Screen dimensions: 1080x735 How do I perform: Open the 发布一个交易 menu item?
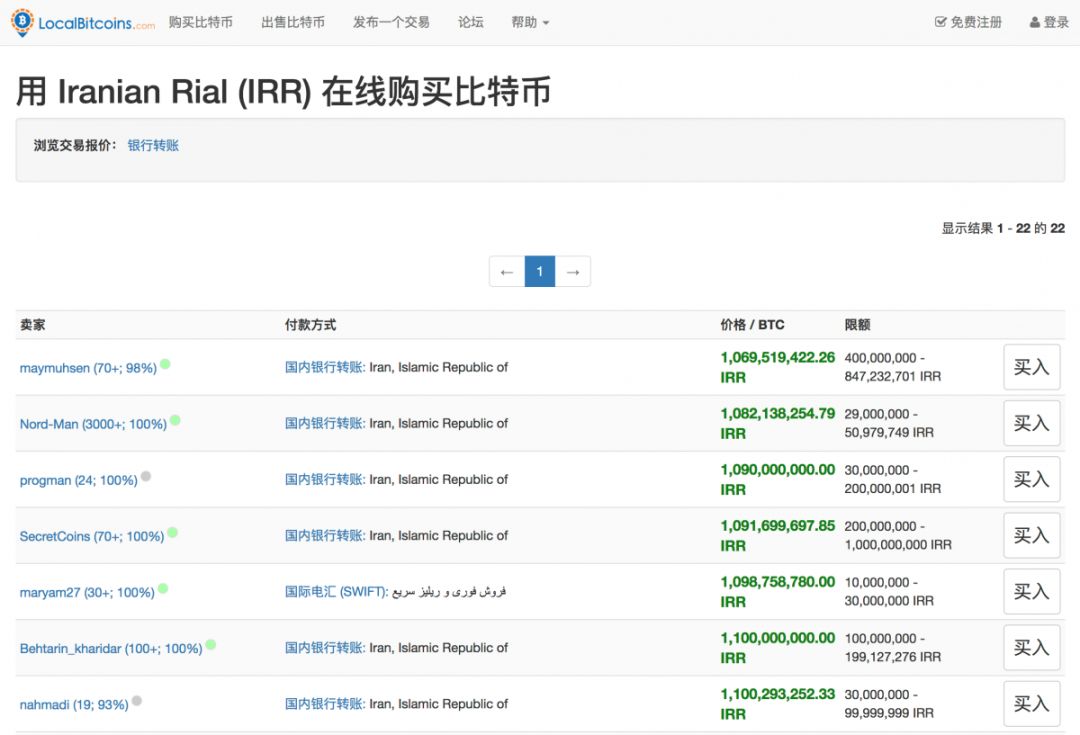pos(391,23)
